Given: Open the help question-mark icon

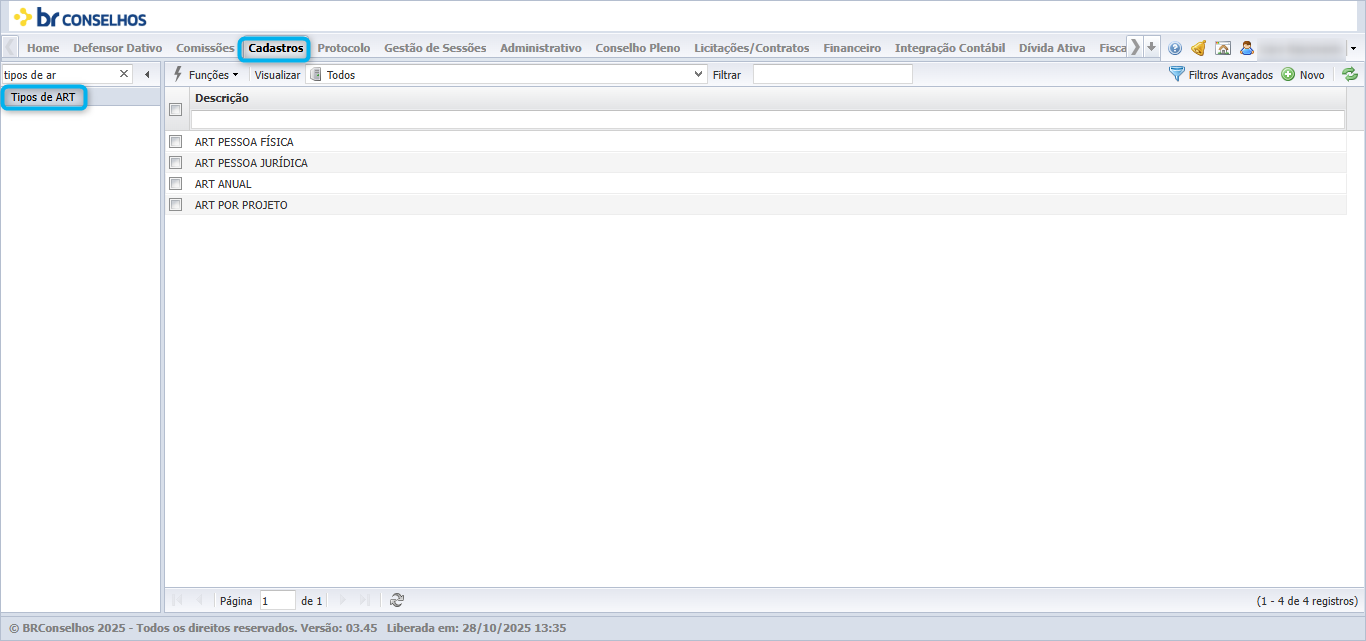Looking at the screenshot, I should [x=1175, y=48].
